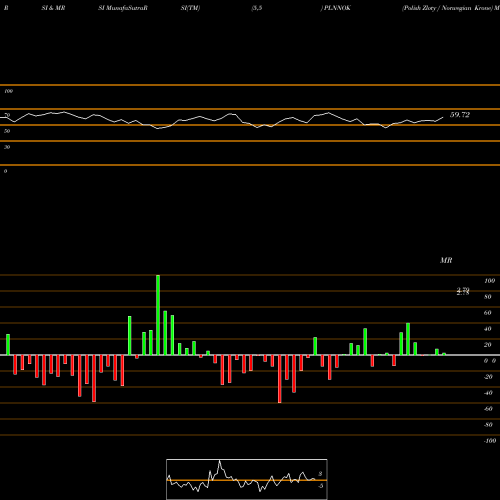Click the 50 label on the RSI axis
Image resolution: width=500 pixels, height=500 pixels.
tap(7, 131)
